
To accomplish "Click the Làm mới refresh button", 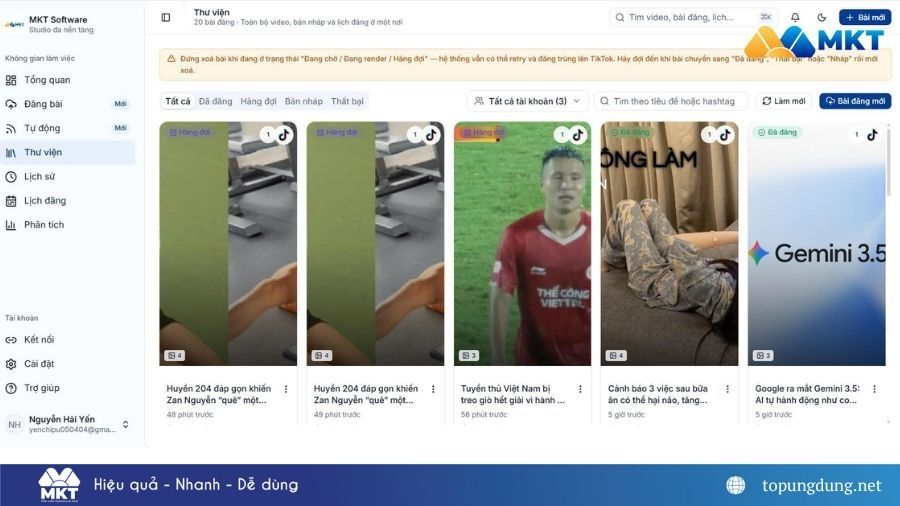I will point(783,101).
